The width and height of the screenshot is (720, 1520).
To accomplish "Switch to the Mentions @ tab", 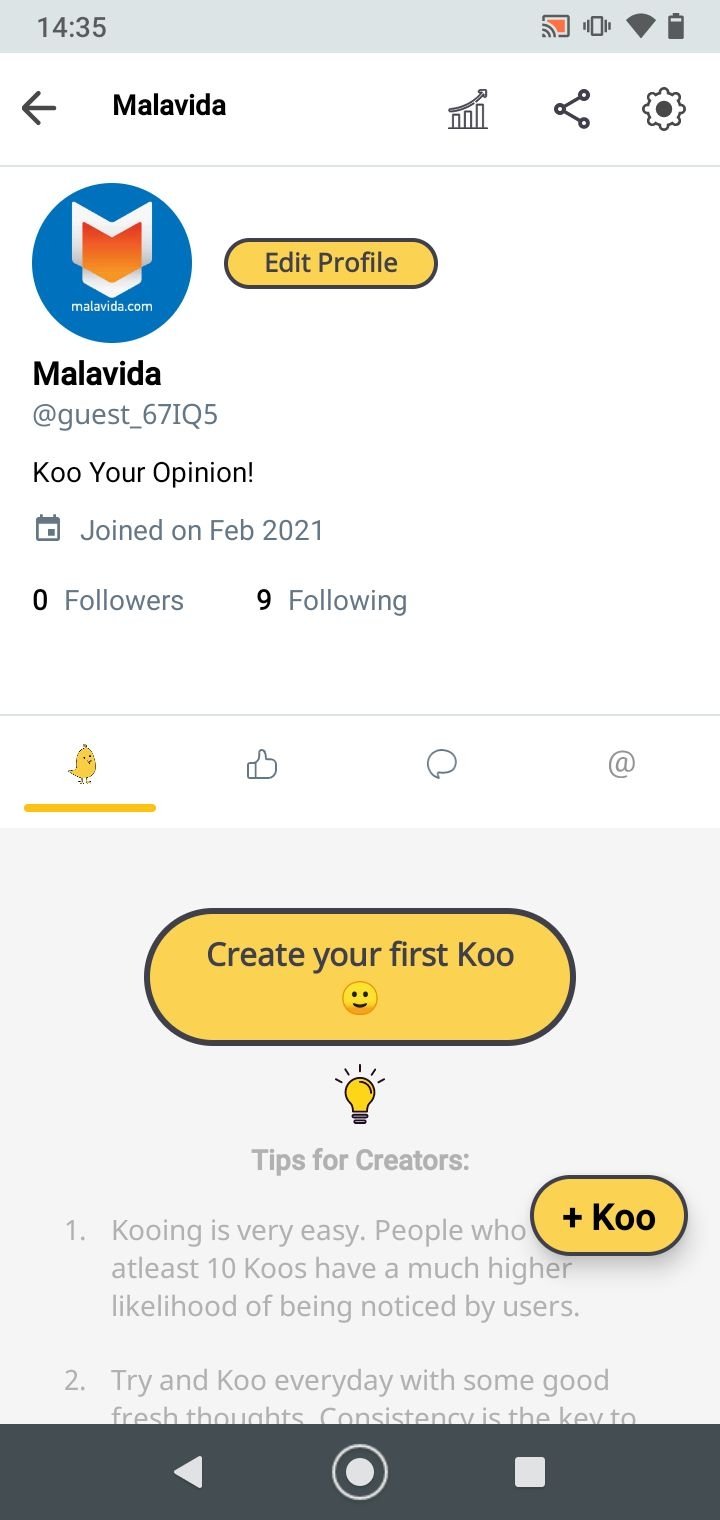I will 621,765.
